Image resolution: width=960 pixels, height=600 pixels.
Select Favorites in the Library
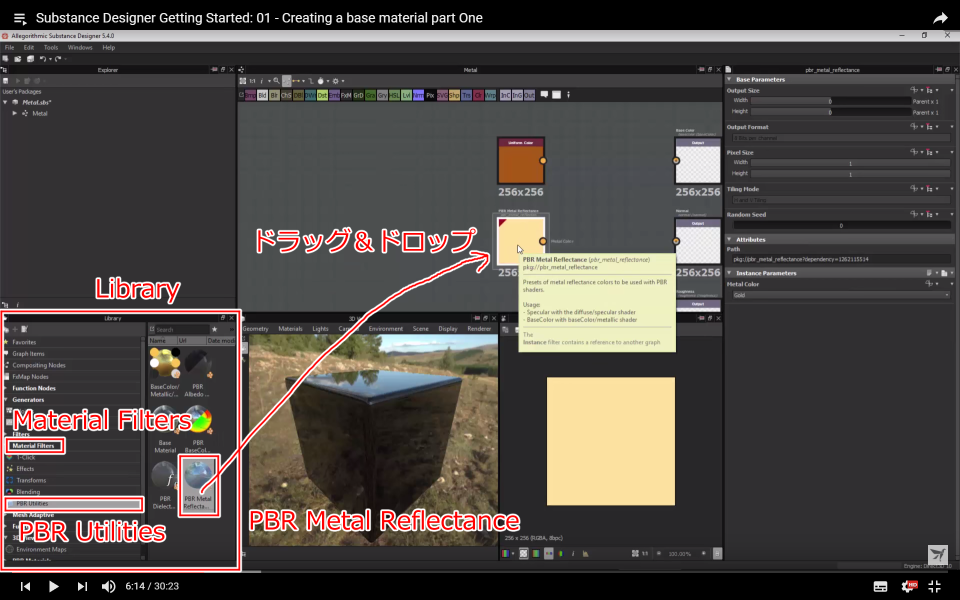click(24, 342)
